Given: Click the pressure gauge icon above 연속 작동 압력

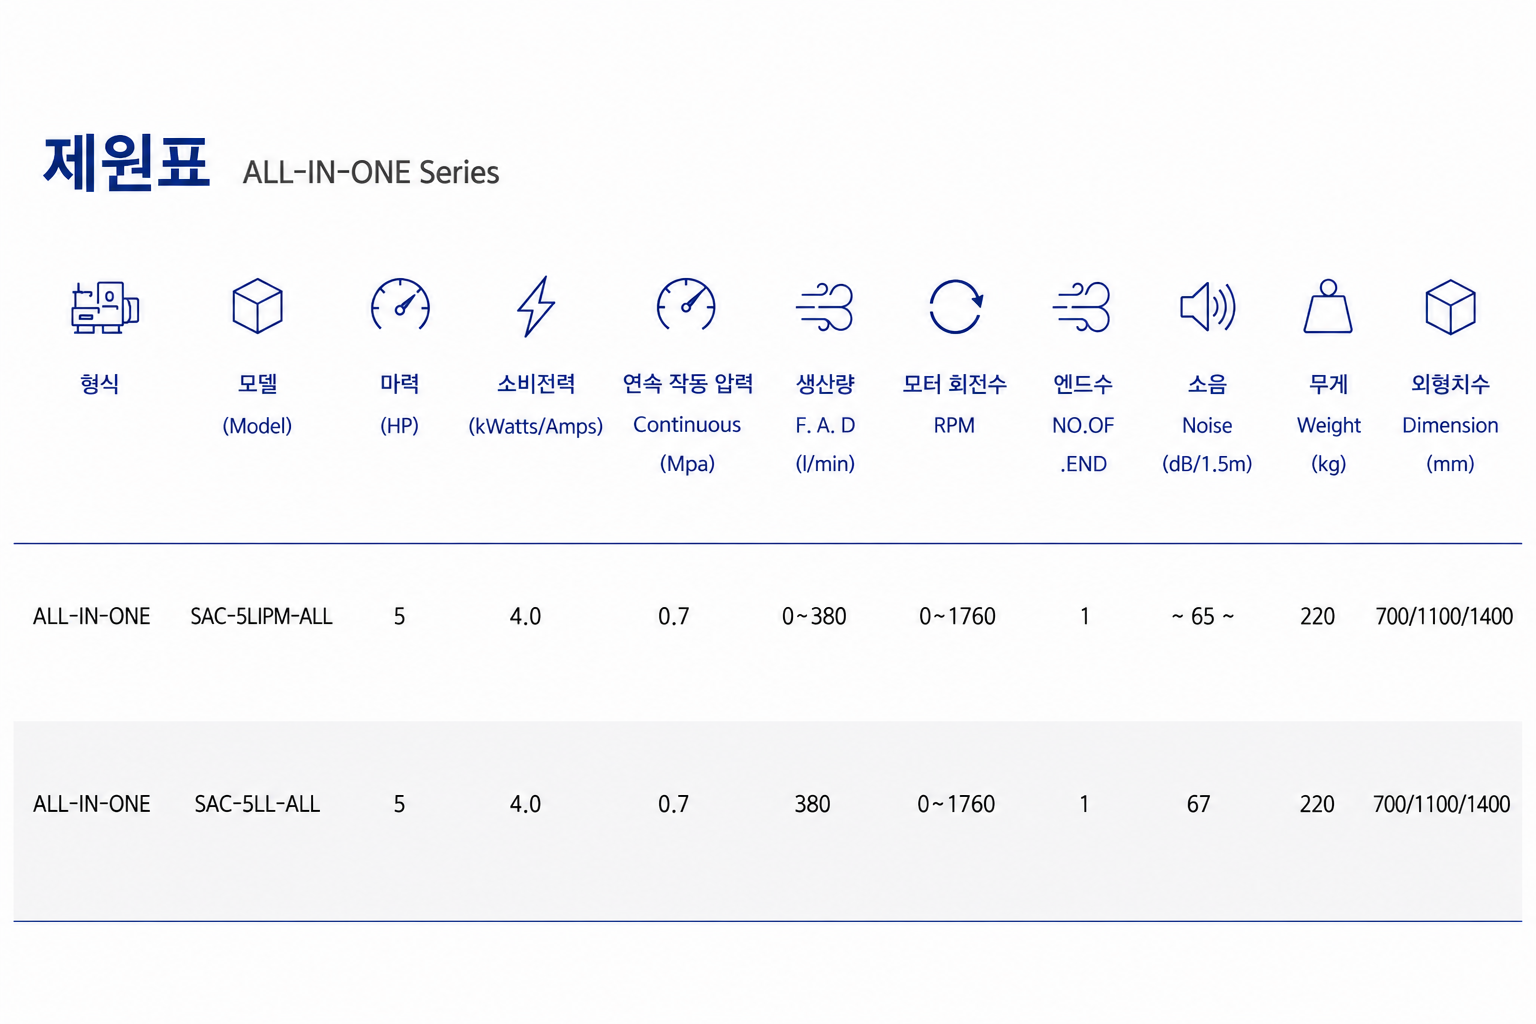Looking at the screenshot, I should pyautogui.click(x=686, y=305).
